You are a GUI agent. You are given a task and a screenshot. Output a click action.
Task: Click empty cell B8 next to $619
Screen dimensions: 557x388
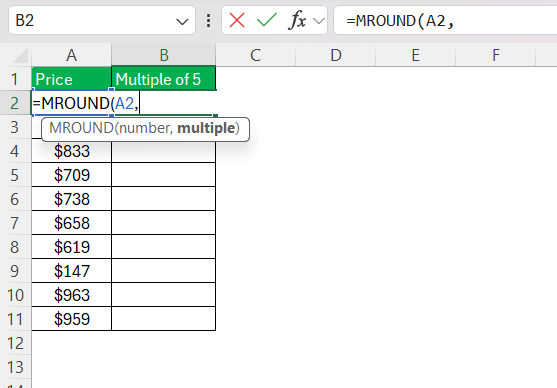click(163, 247)
